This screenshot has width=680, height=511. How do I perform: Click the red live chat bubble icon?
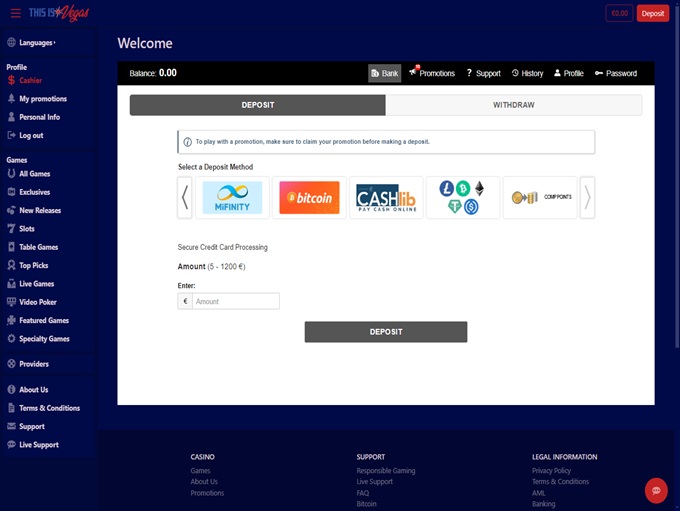click(656, 490)
